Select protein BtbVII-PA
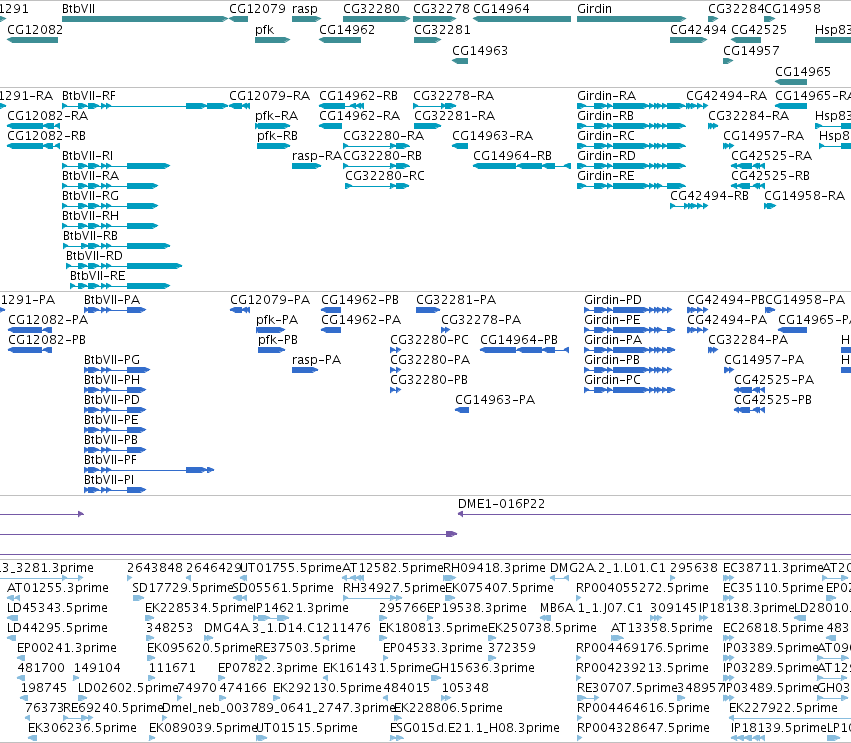The image size is (851, 743). pos(112,300)
